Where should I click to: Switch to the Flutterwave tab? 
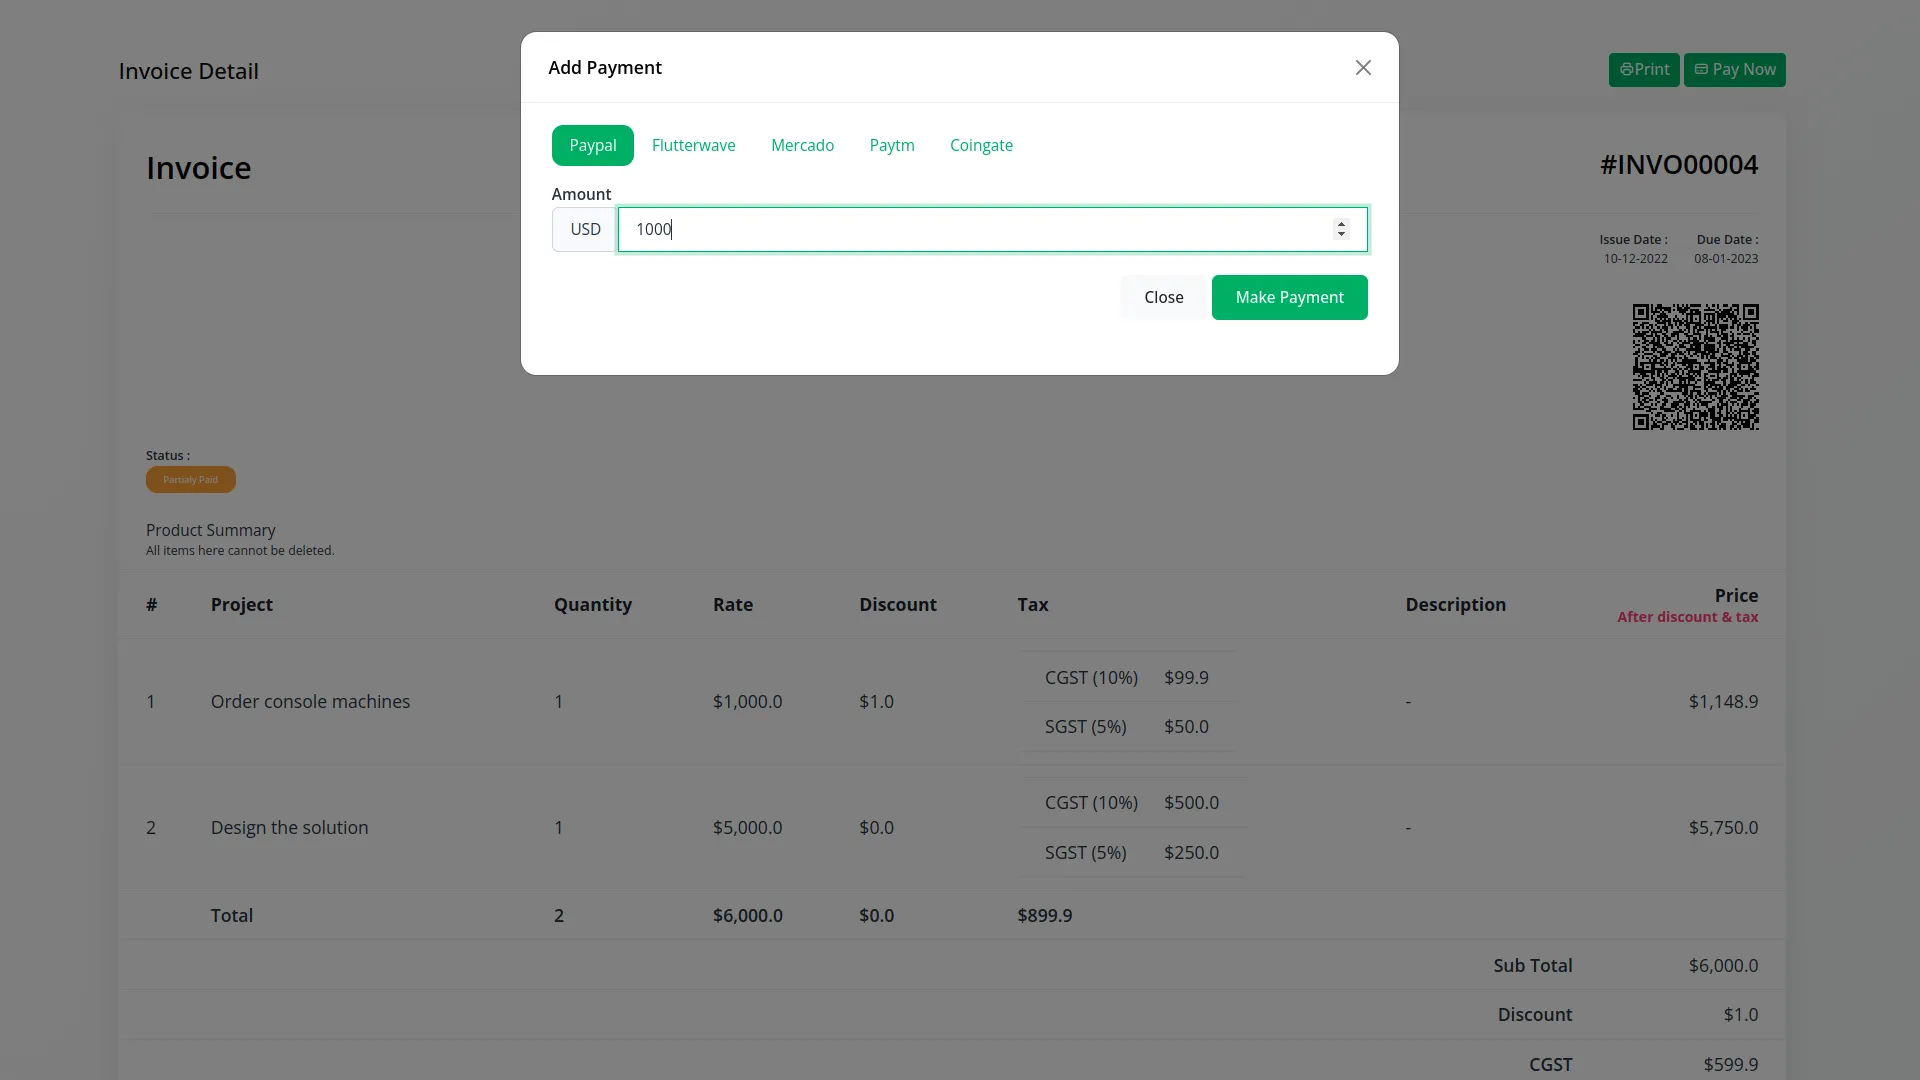pos(693,145)
